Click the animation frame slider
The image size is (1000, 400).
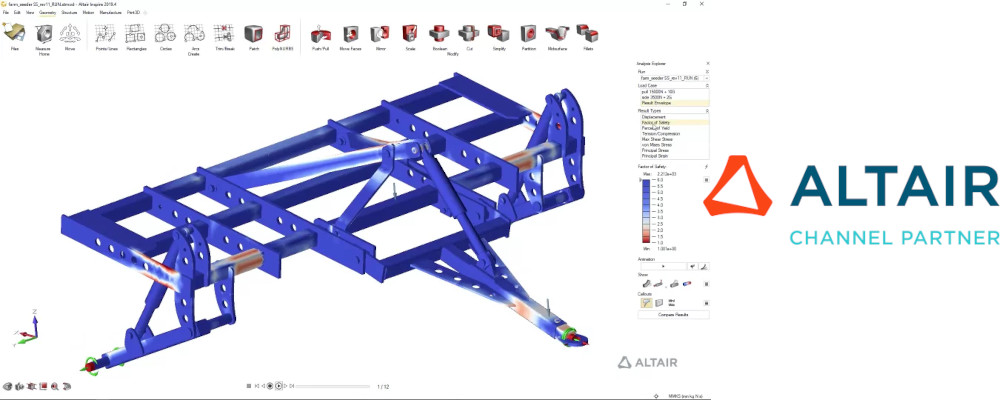pos(332,386)
